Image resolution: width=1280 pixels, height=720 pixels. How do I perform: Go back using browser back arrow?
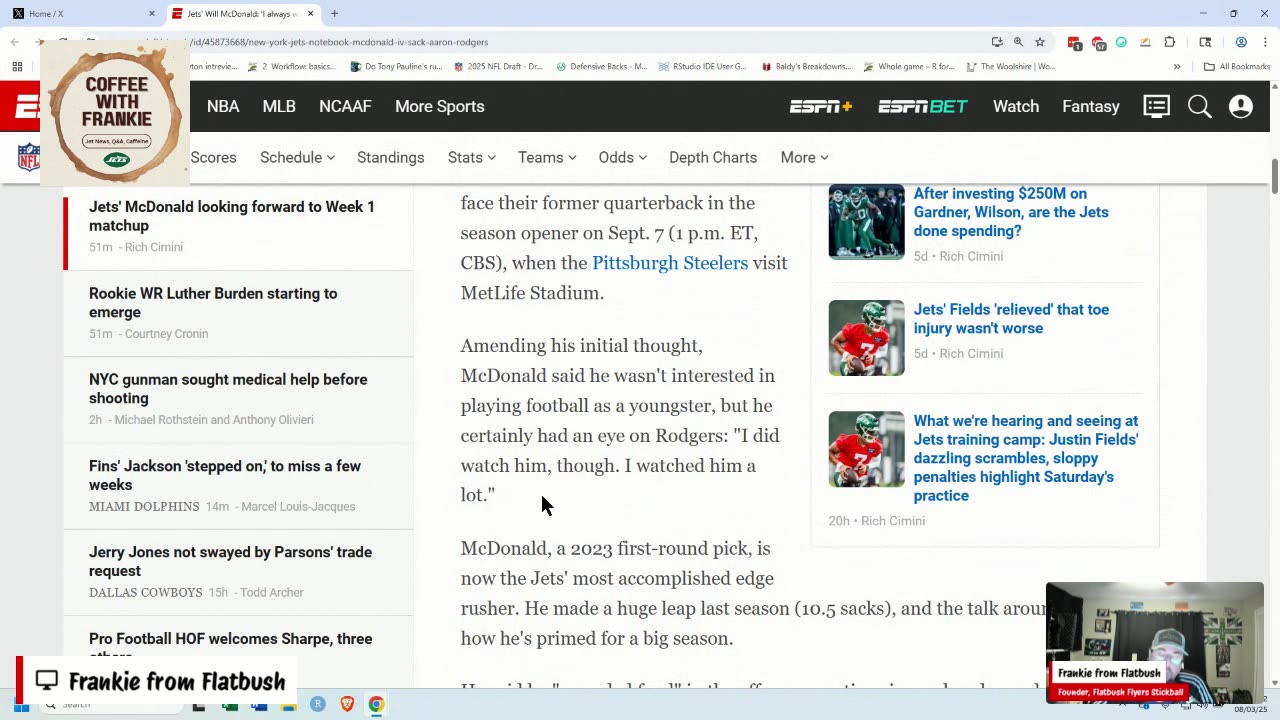15,42
